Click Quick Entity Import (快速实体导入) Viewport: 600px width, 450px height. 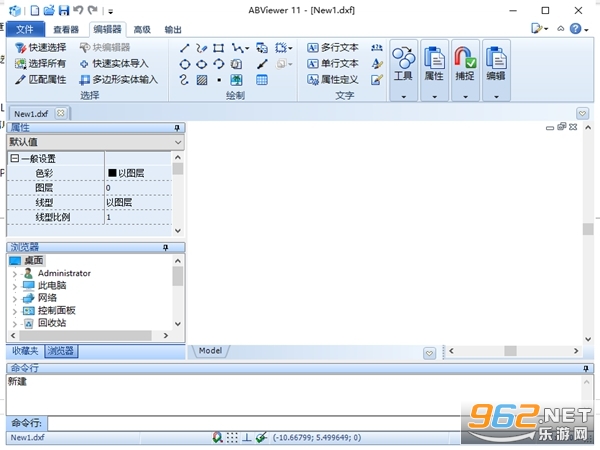coord(114,64)
